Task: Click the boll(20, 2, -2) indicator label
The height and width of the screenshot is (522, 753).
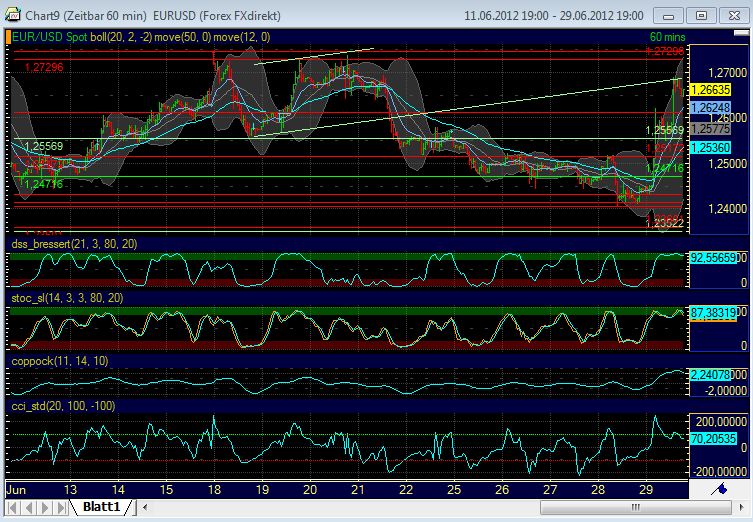Action: pos(121,37)
